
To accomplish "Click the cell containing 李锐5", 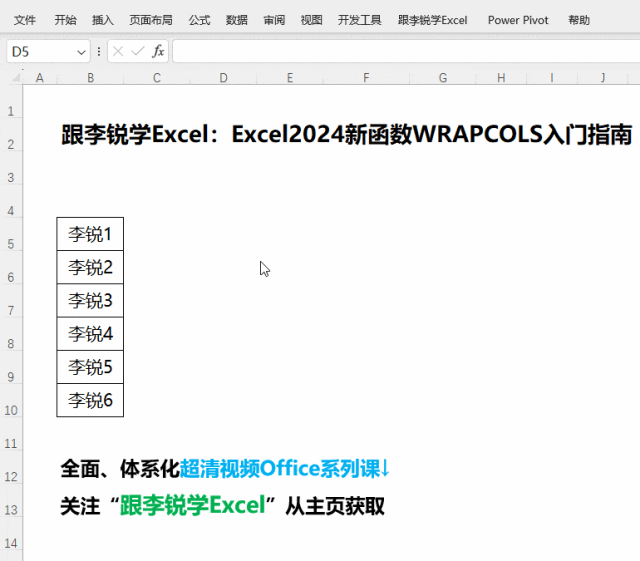I will click(90, 367).
